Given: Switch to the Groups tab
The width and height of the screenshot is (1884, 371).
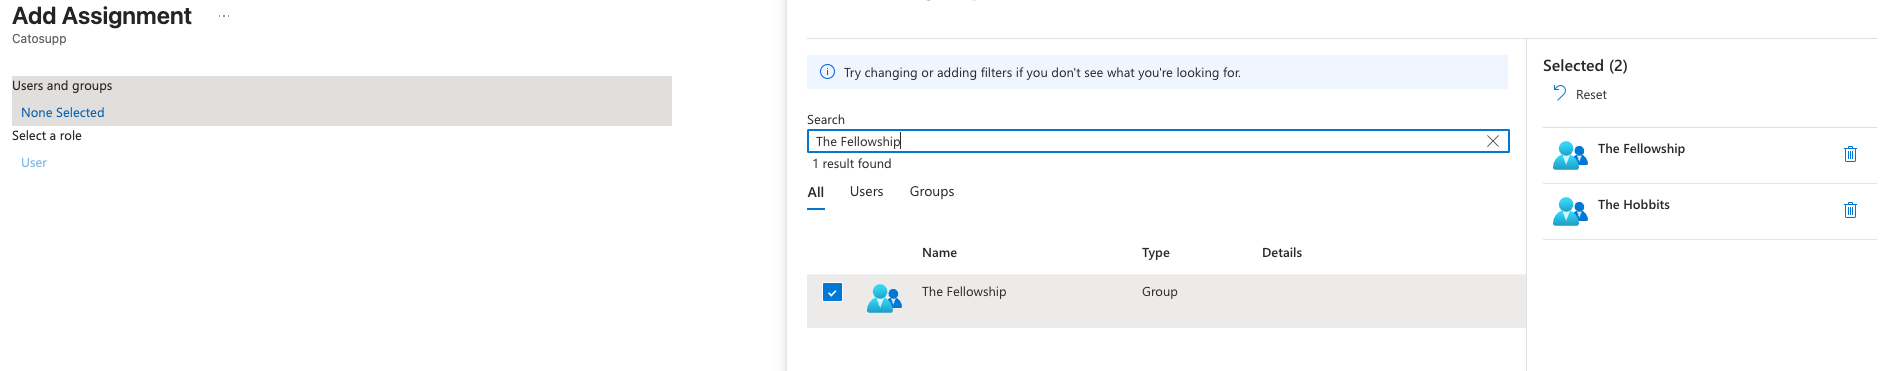Looking at the screenshot, I should [932, 191].
